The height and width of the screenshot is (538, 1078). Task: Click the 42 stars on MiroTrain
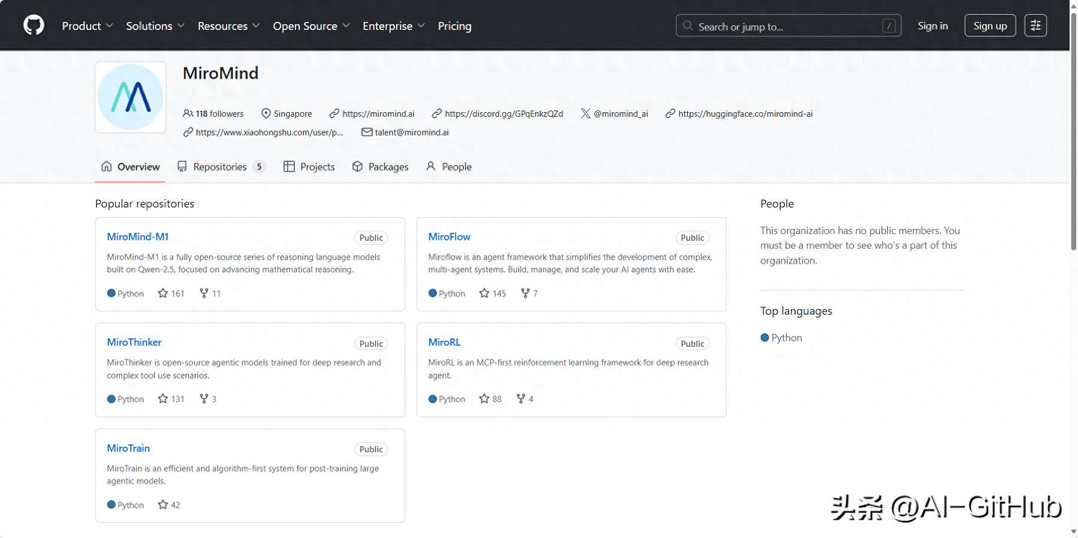tap(169, 505)
